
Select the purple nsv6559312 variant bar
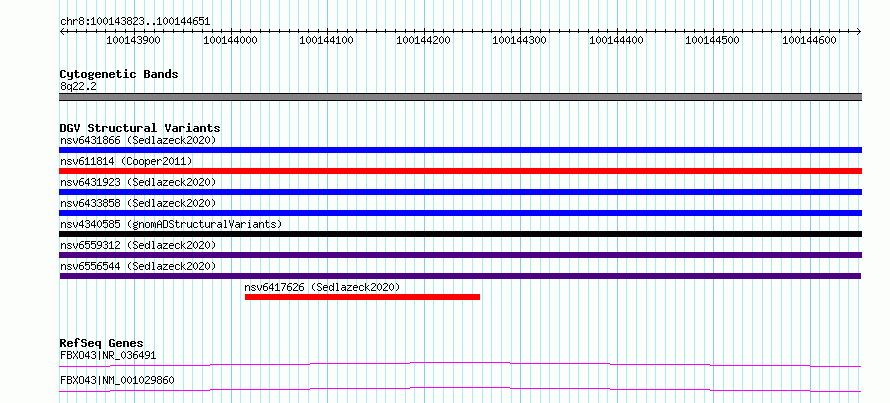coord(460,255)
